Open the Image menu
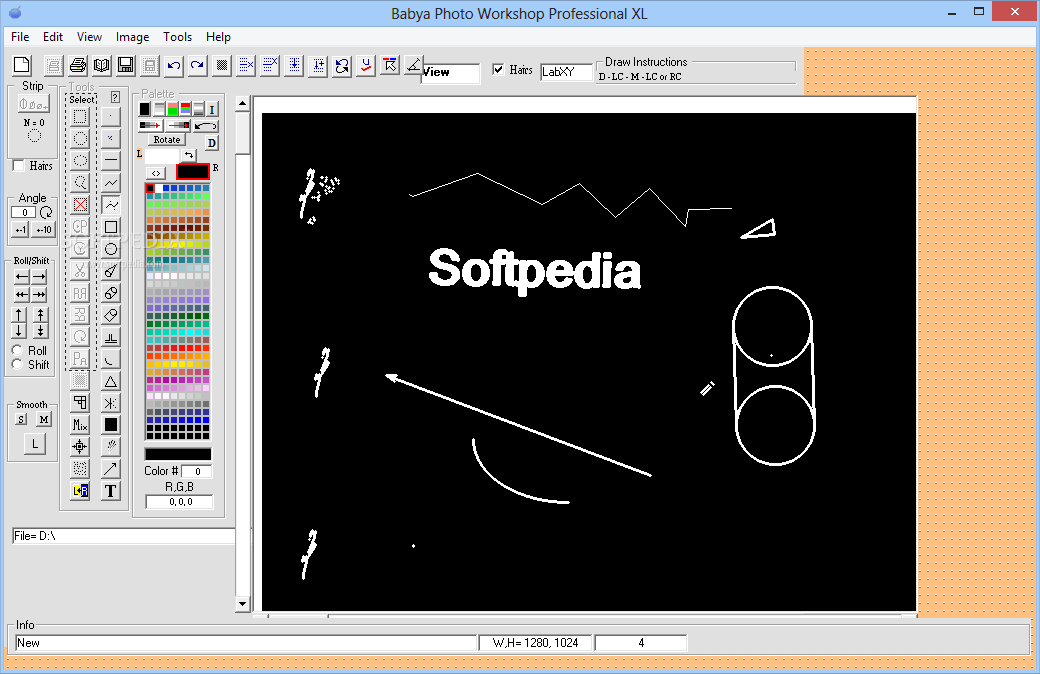The image size is (1040, 674). click(x=133, y=37)
